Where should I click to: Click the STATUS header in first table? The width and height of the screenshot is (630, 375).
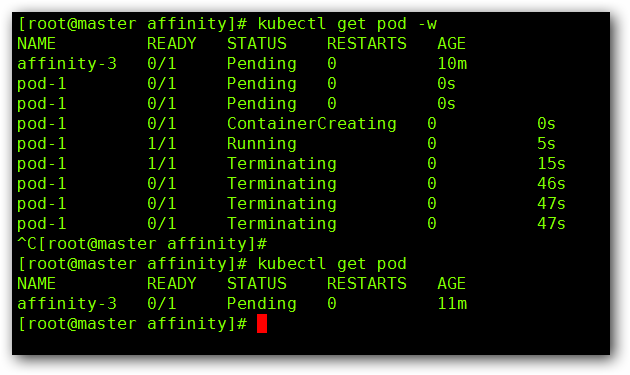257,43
